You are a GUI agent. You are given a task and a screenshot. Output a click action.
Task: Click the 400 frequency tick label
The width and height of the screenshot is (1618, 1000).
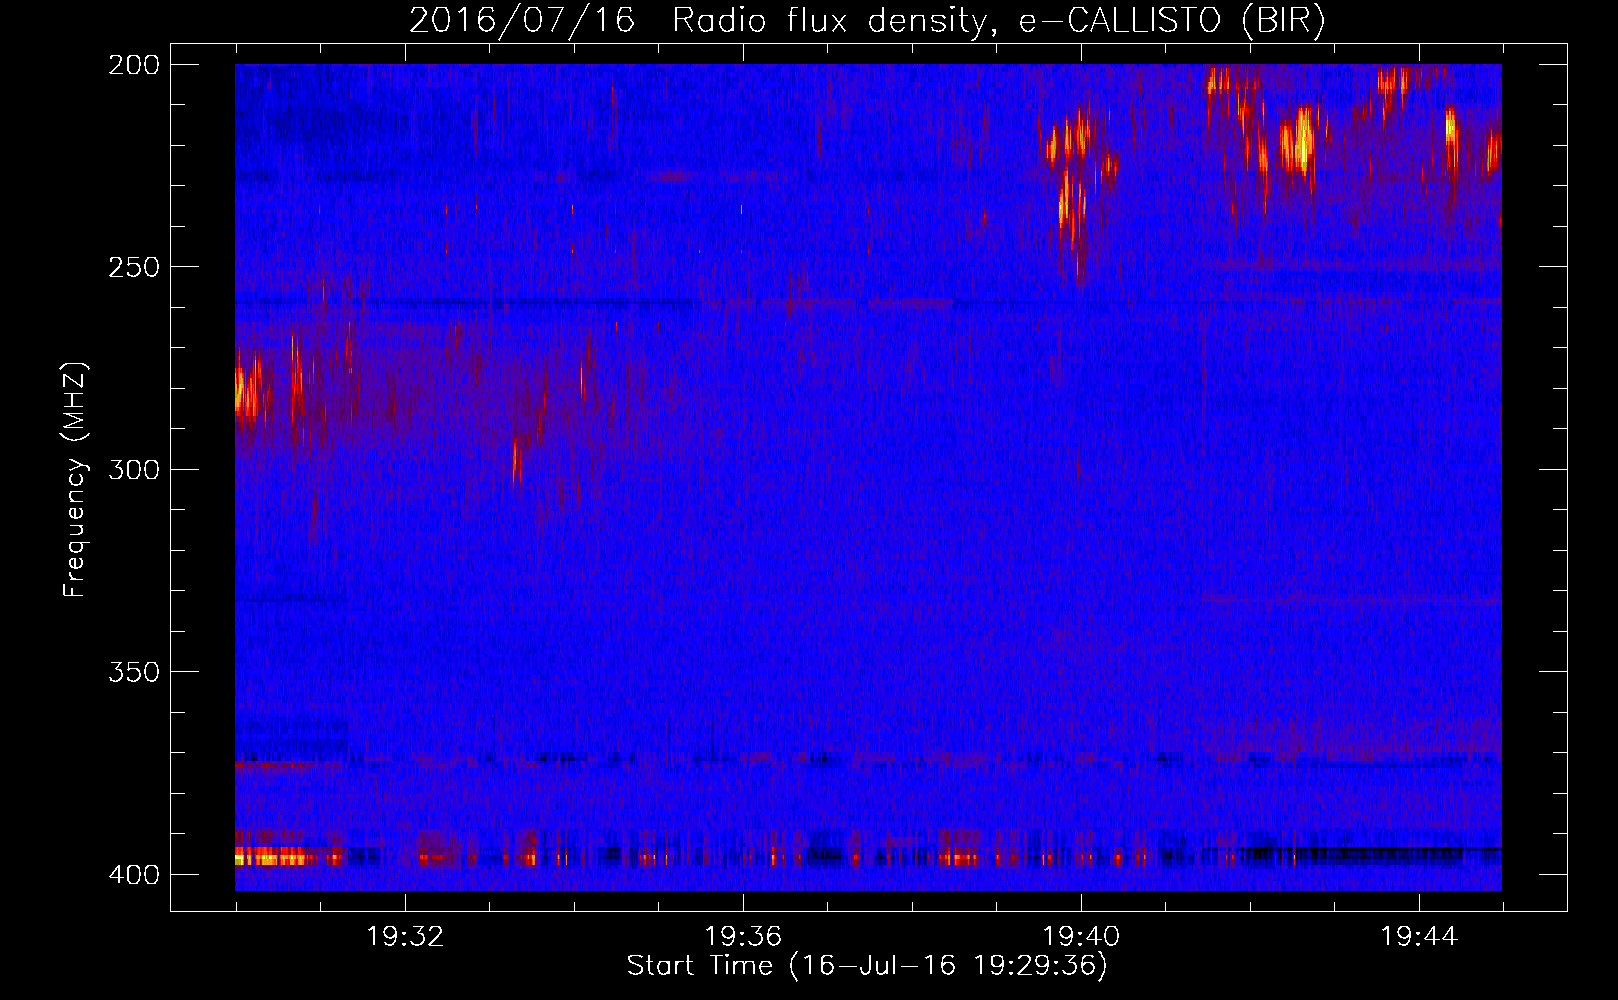tap(134, 875)
